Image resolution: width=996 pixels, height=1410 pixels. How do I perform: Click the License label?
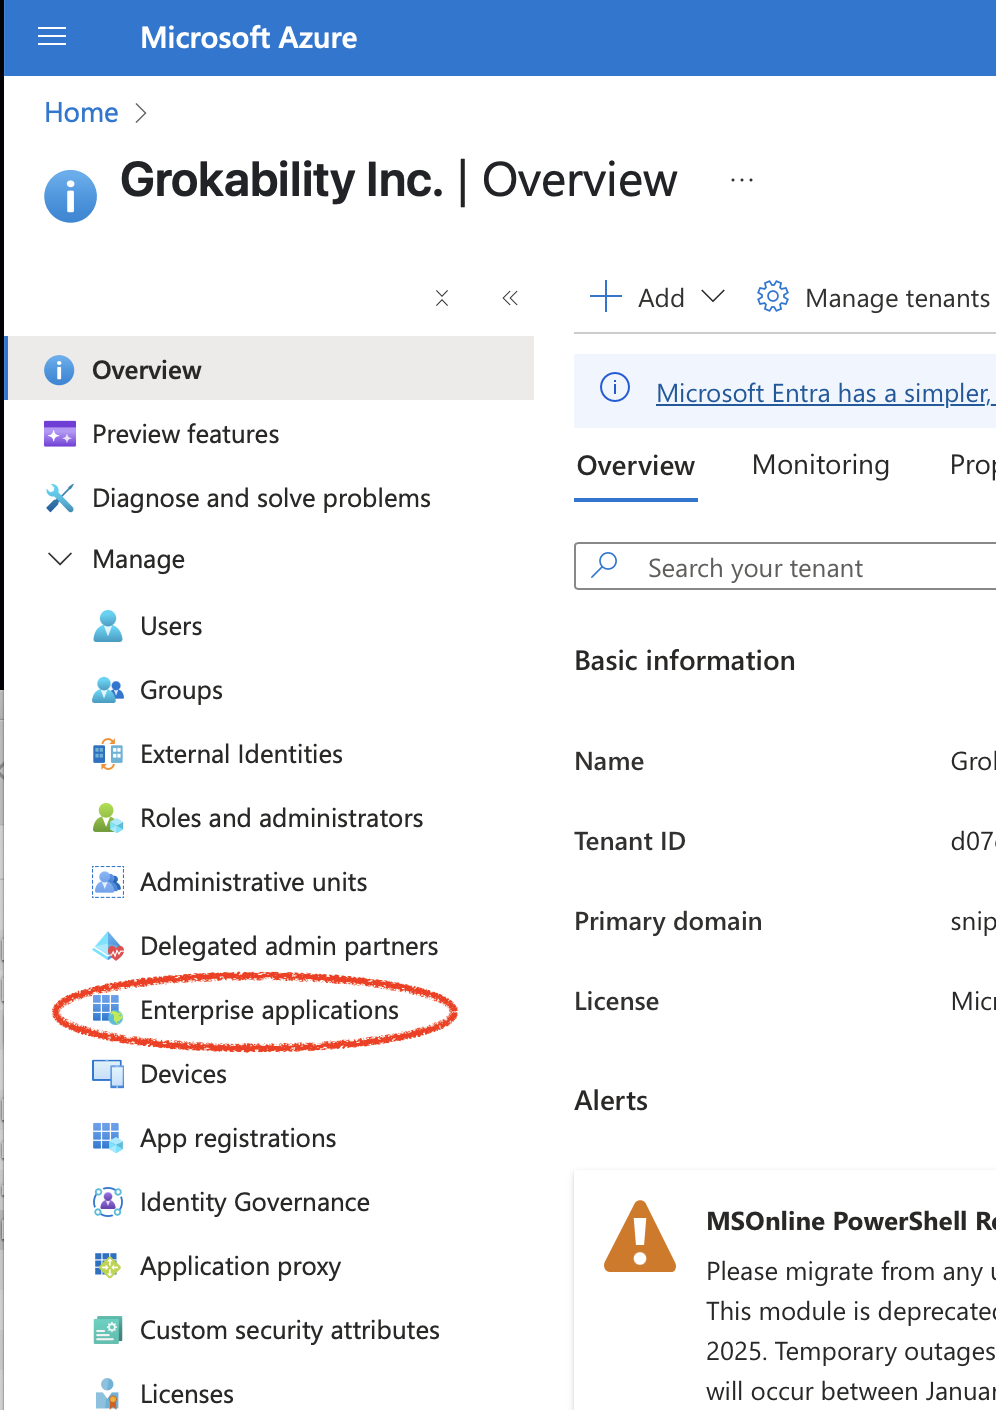tap(617, 1001)
